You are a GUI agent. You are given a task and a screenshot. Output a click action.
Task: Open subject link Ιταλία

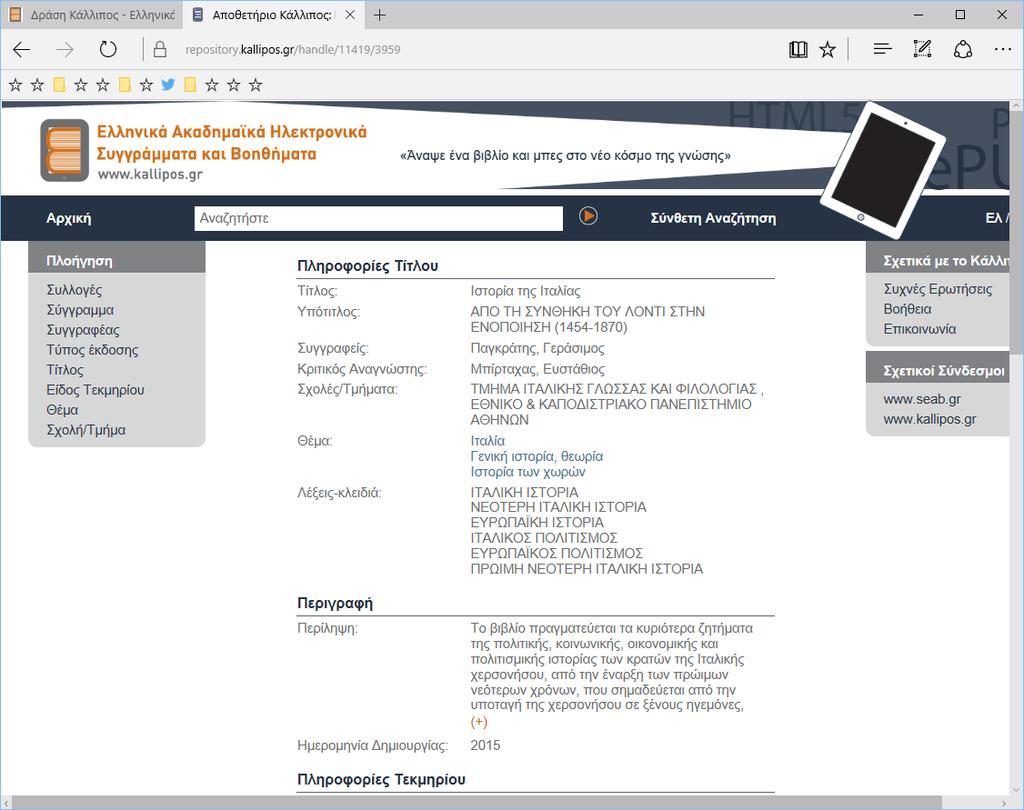487,441
